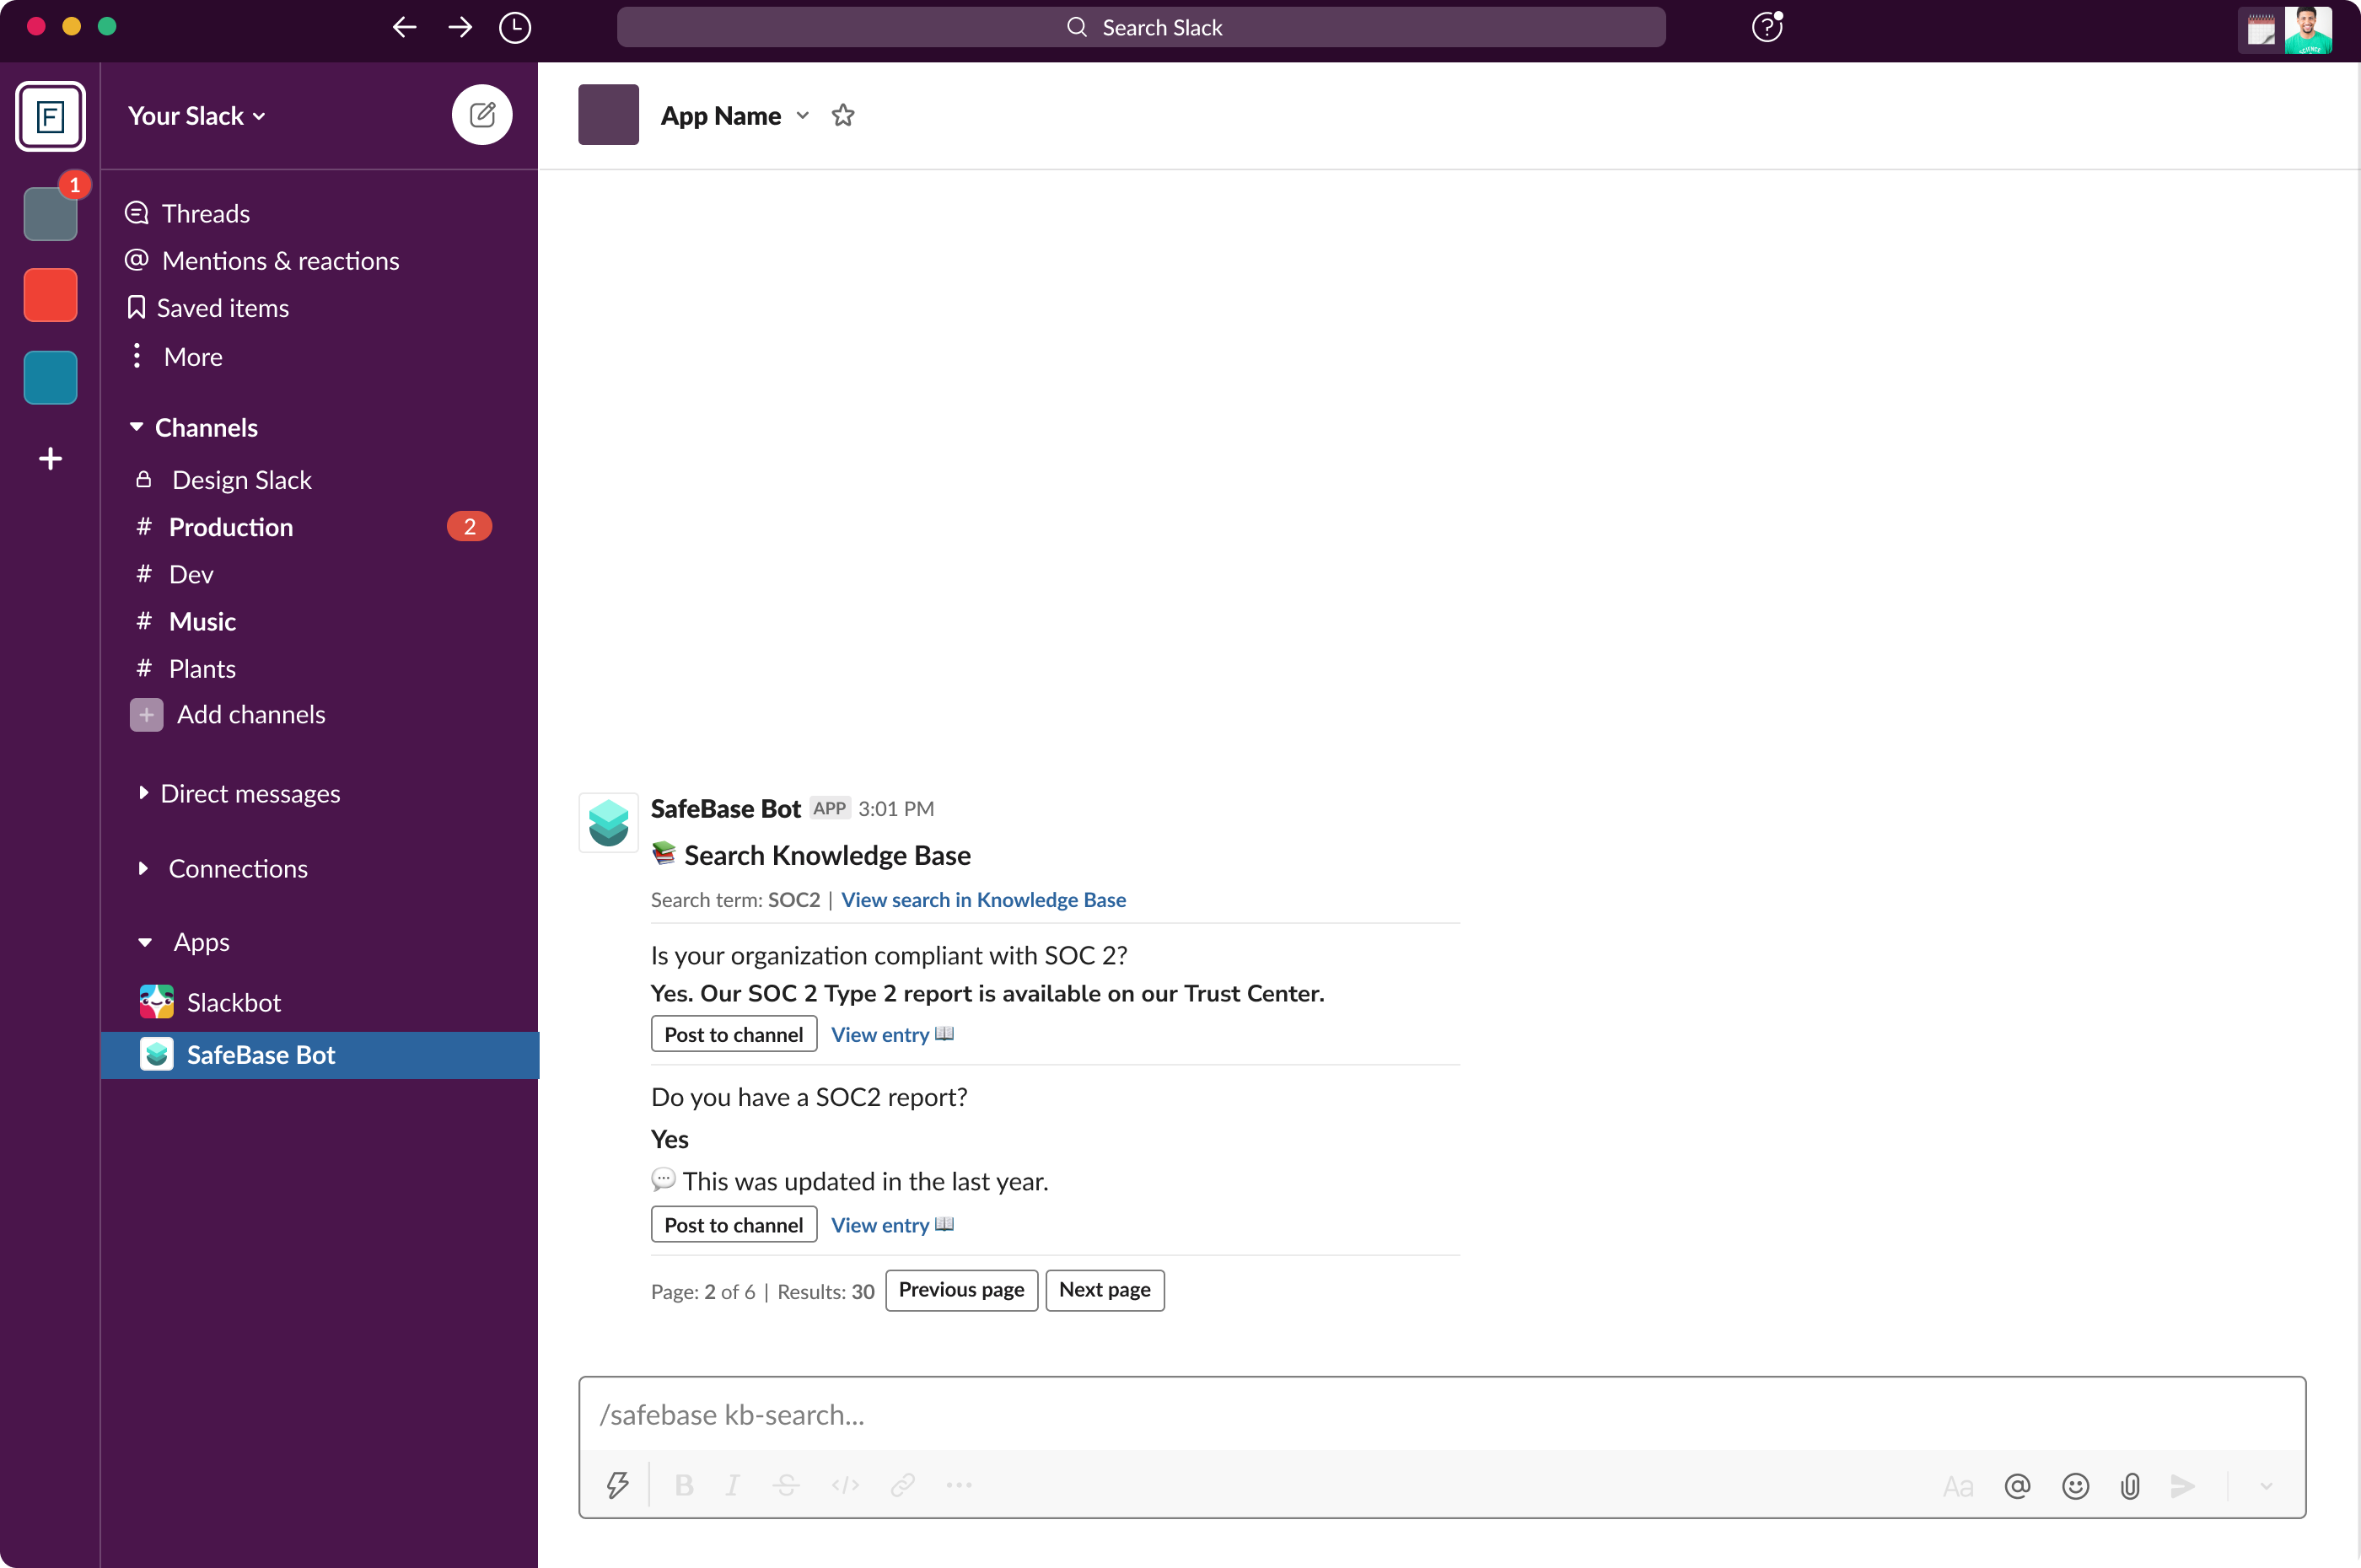Screen dimensions: 2361x1568
Task: Click the mention @ icon in composer
Action: click(2017, 1486)
